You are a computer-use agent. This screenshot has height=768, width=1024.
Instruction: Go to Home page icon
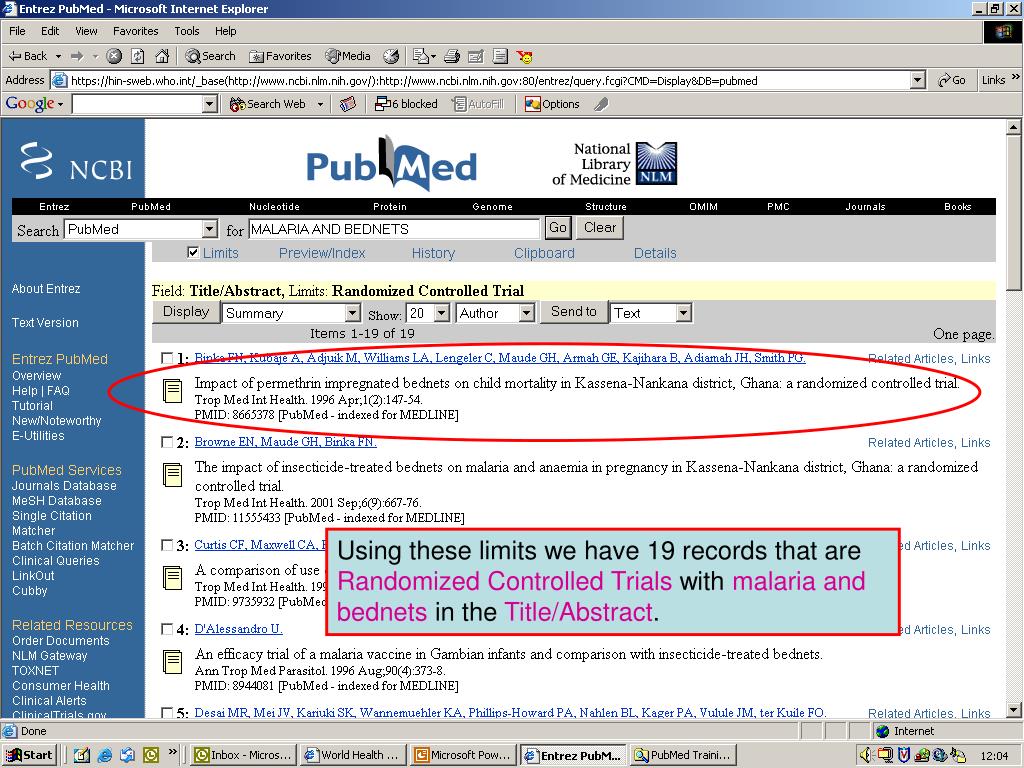[x=162, y=56]
